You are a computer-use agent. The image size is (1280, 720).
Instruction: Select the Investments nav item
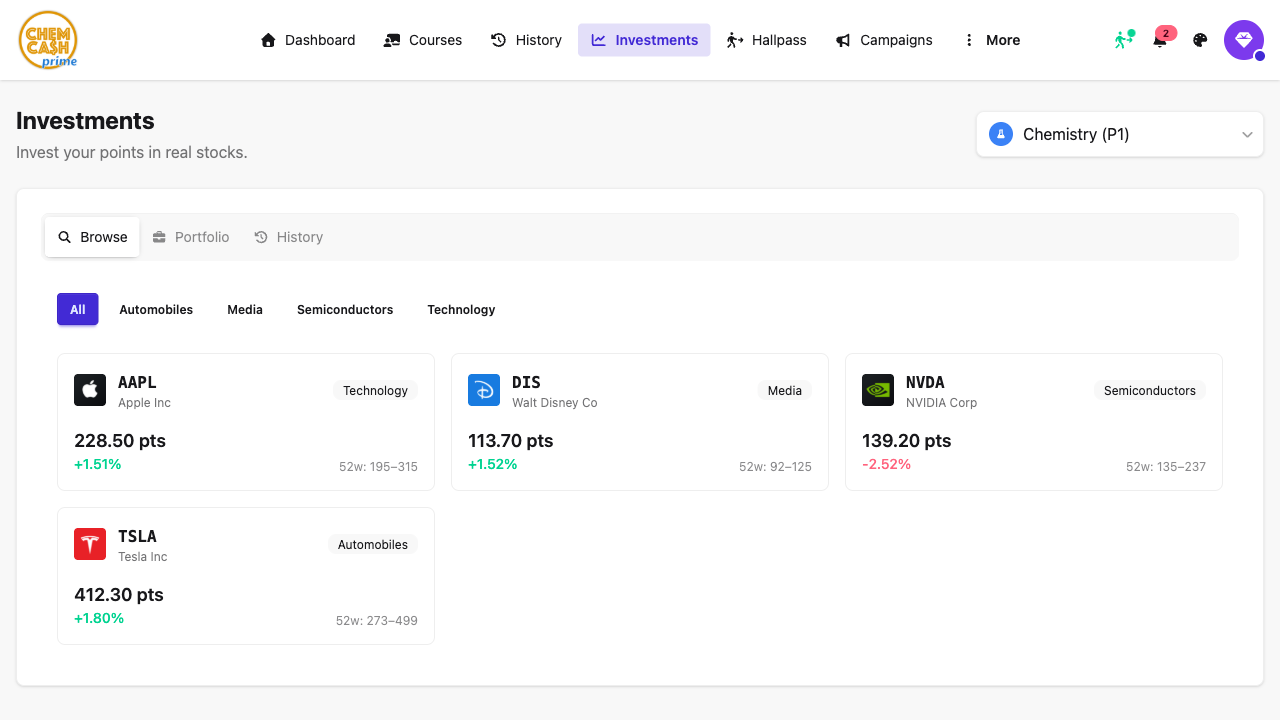coord(644,40)
